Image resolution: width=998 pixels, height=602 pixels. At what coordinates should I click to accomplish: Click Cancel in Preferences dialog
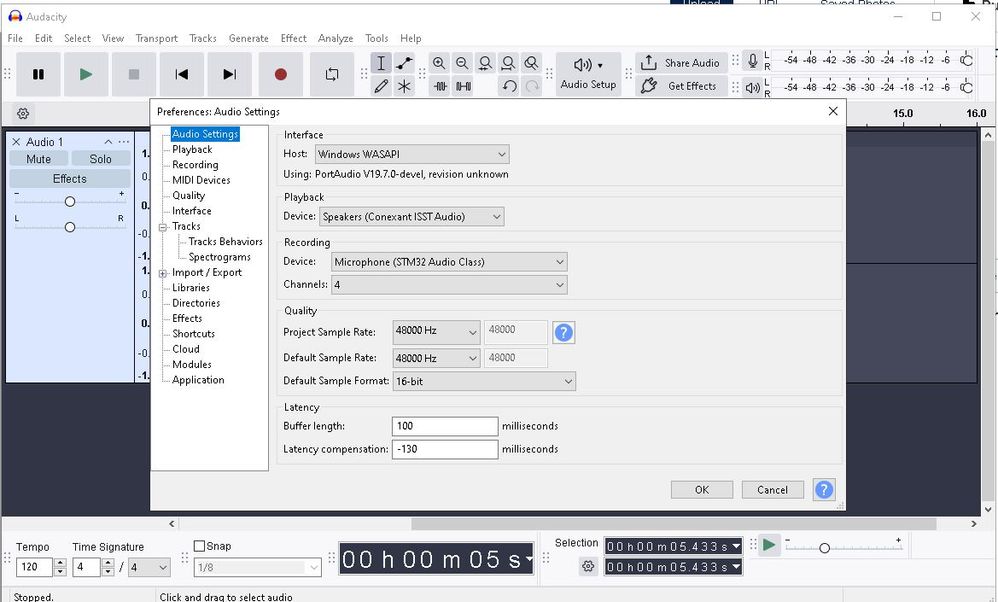772,489
